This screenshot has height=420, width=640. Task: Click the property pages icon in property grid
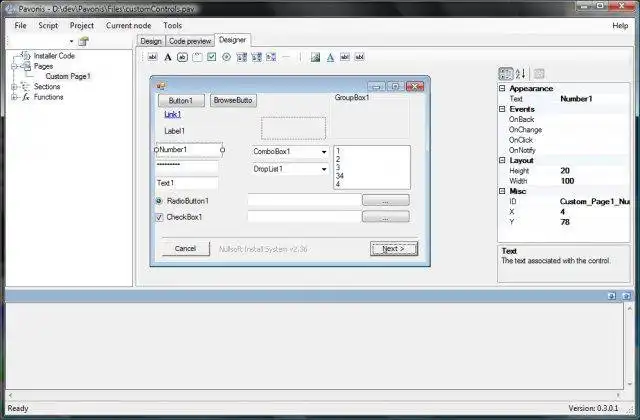point(539,74)
